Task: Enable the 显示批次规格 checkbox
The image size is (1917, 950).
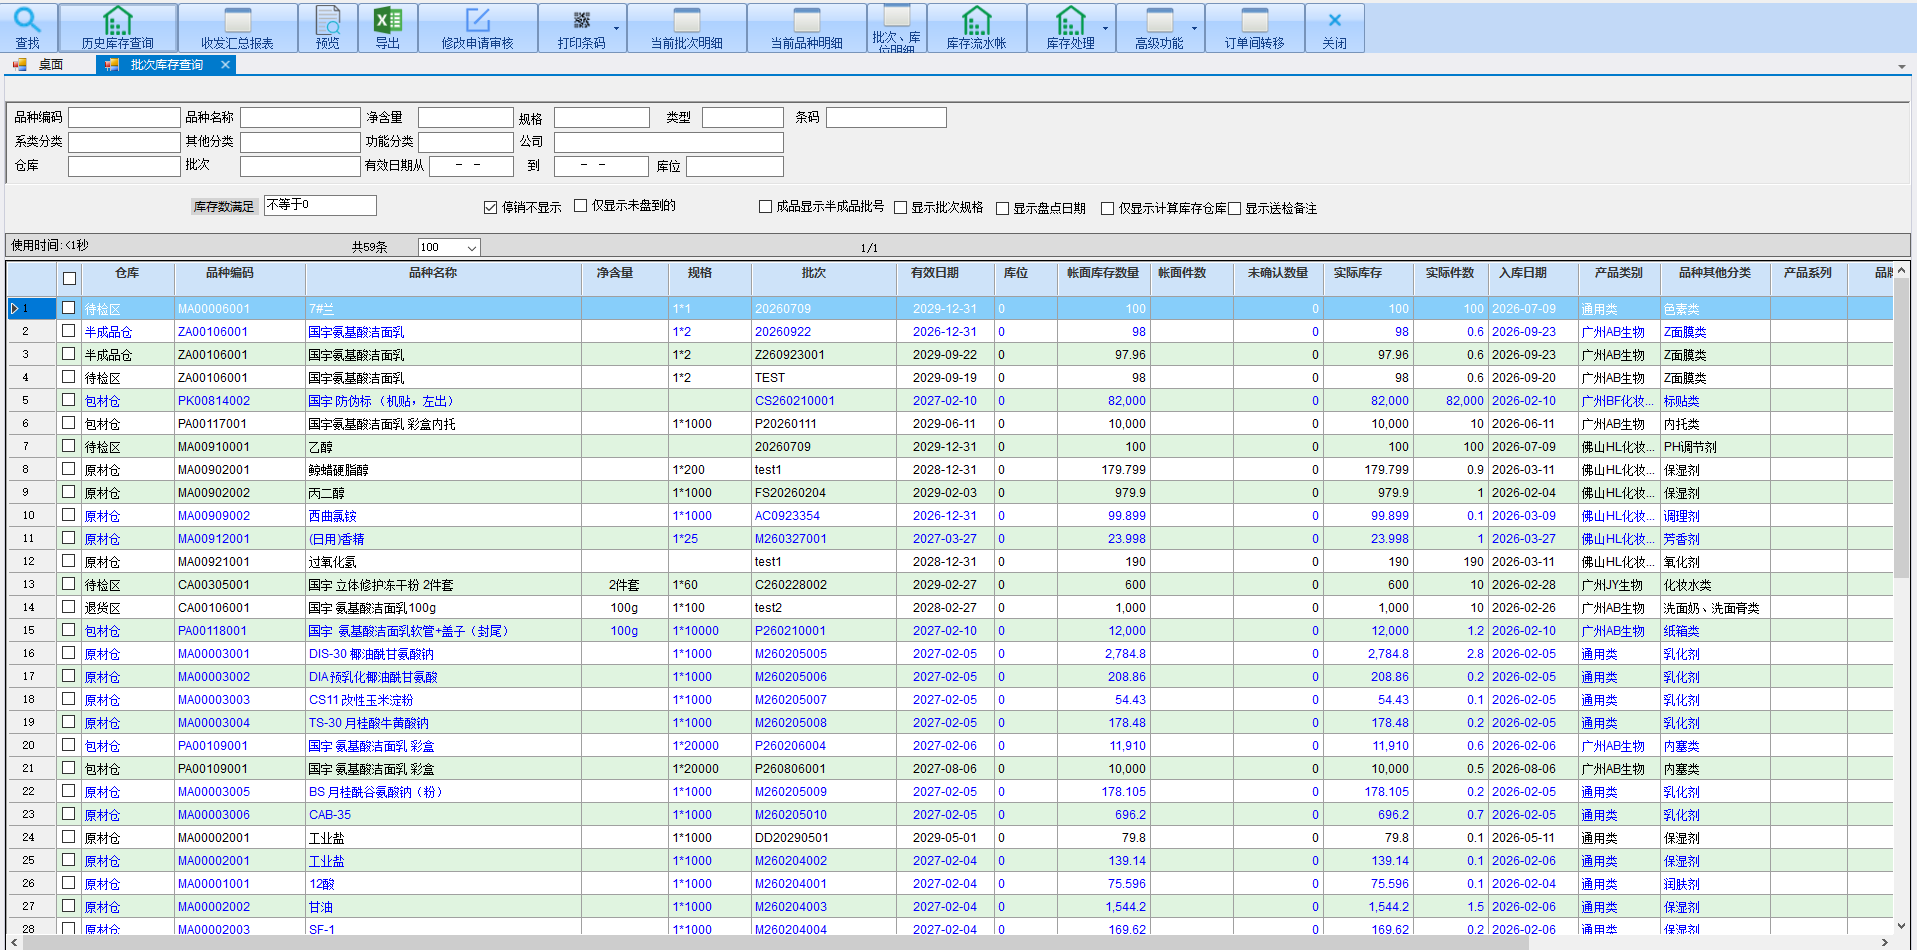Action: pyautogui.click(x=900, y=208)
